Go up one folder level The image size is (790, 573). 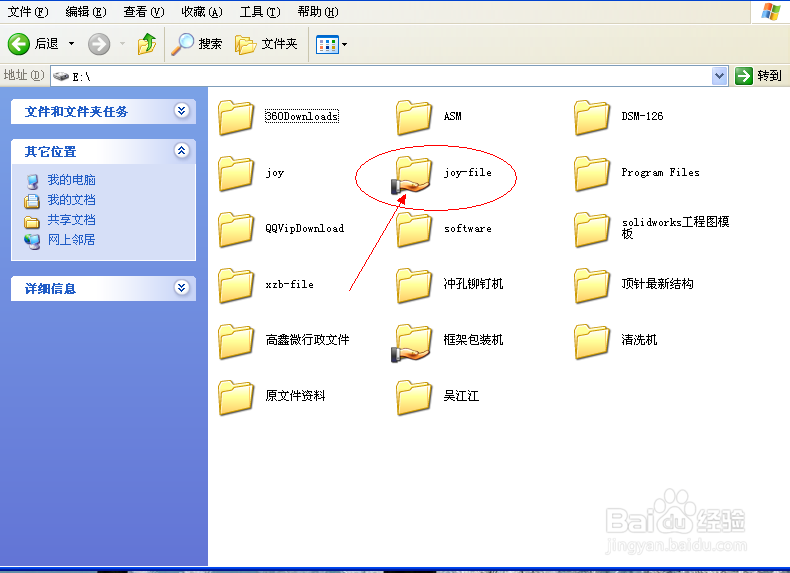point(147,44)
